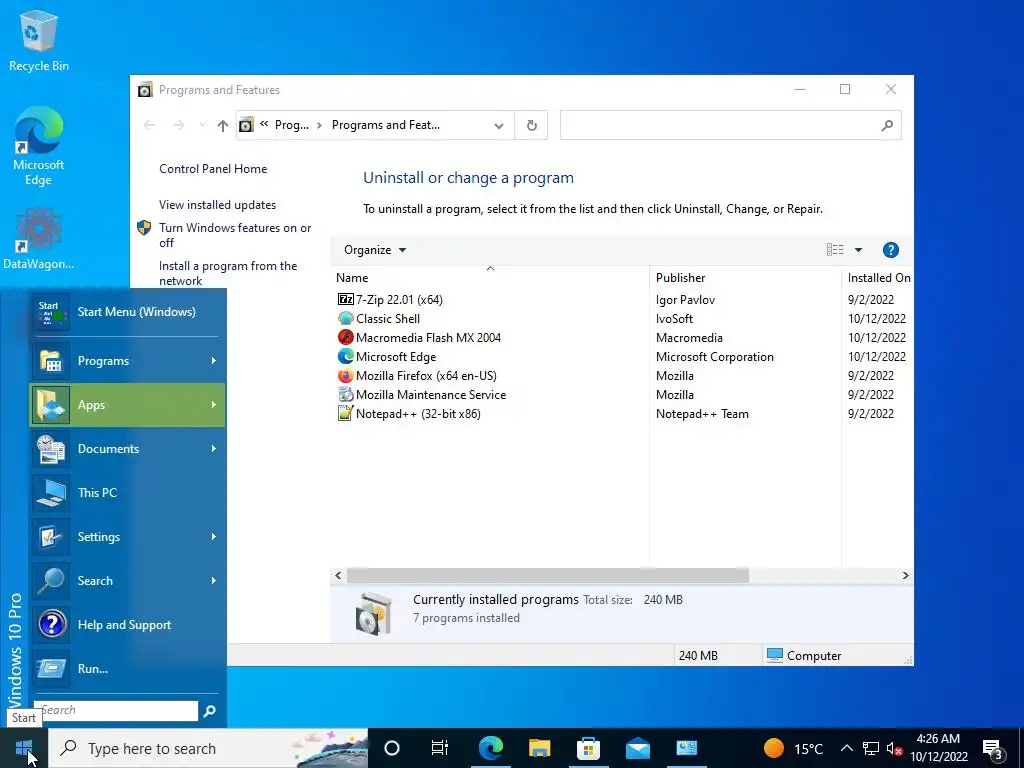
Task: Open the address bar history dropdown
Action: (x=498, y=125)
